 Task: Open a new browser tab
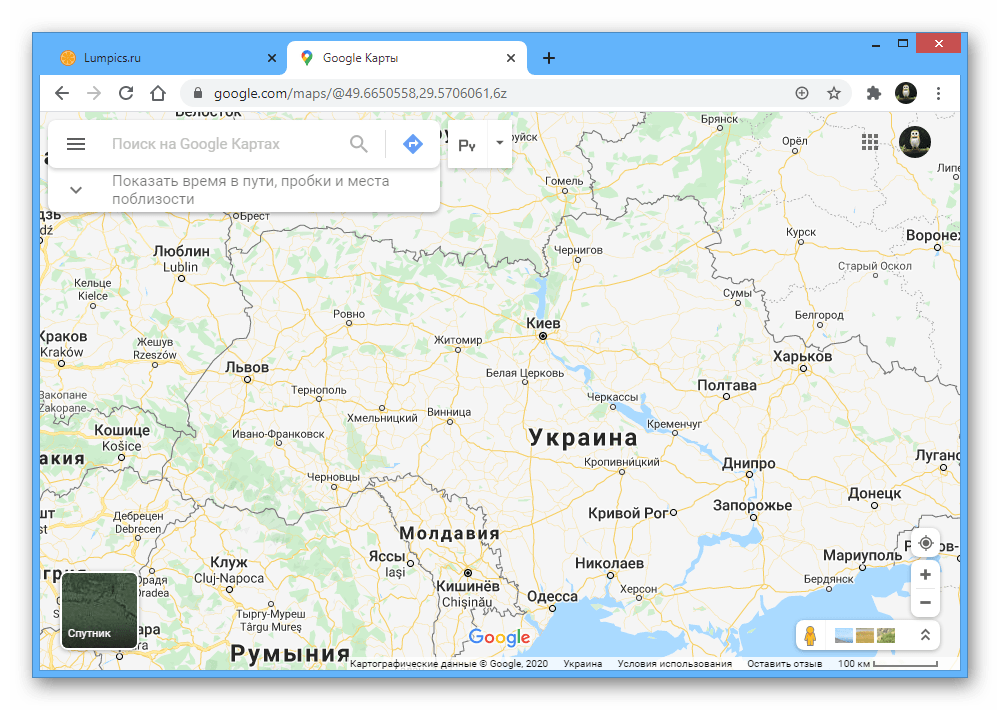point(548,58)
